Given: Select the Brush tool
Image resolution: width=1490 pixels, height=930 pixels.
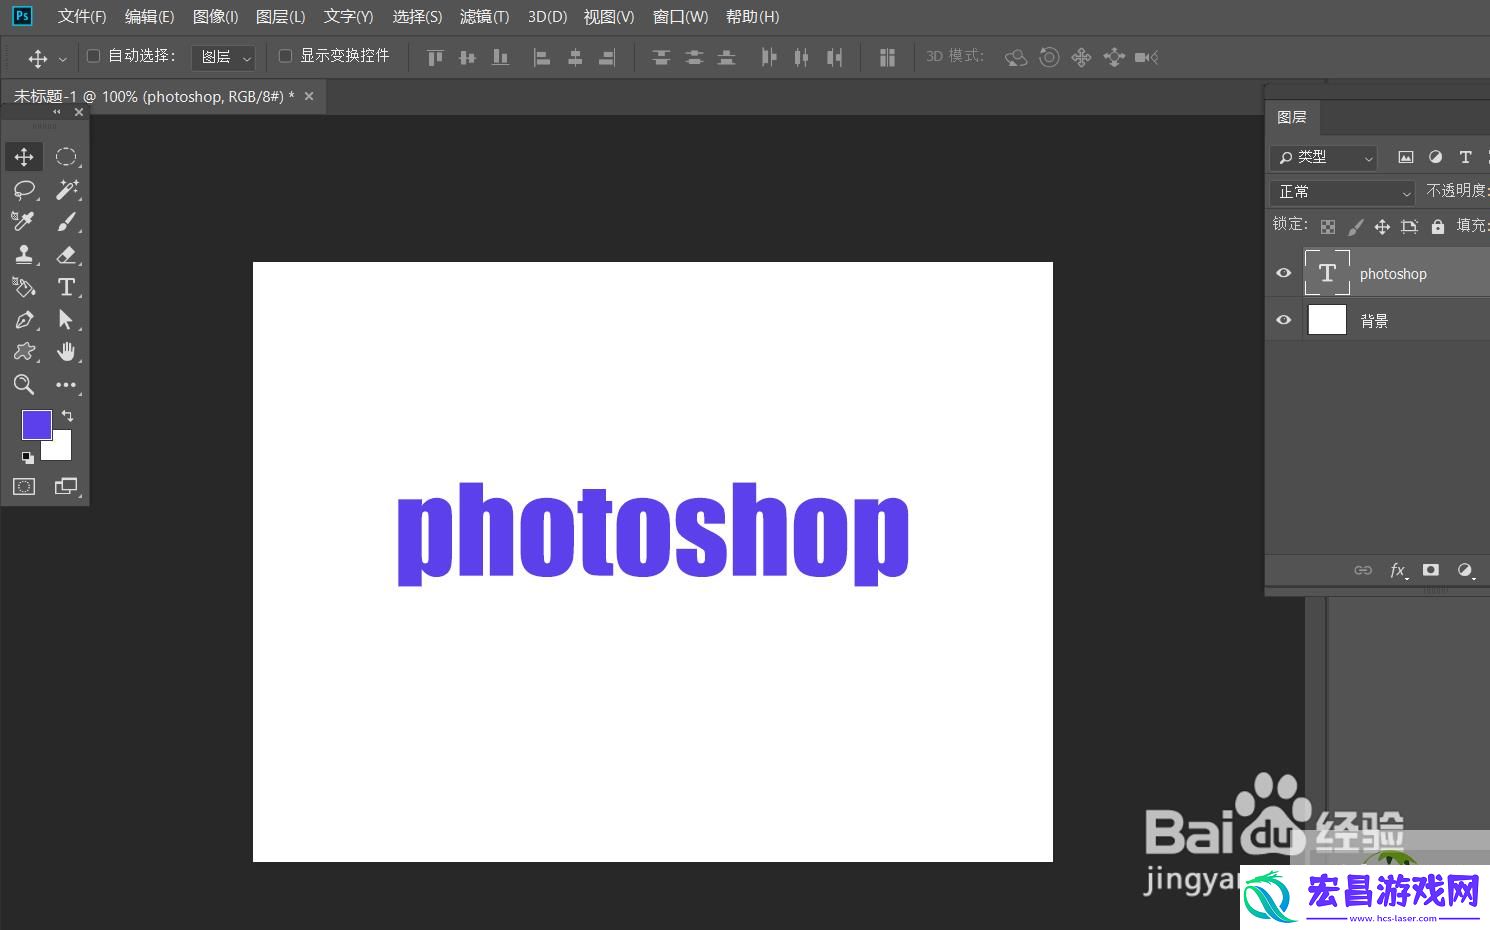Looking at the screenshot, I should tap(66, 221).
